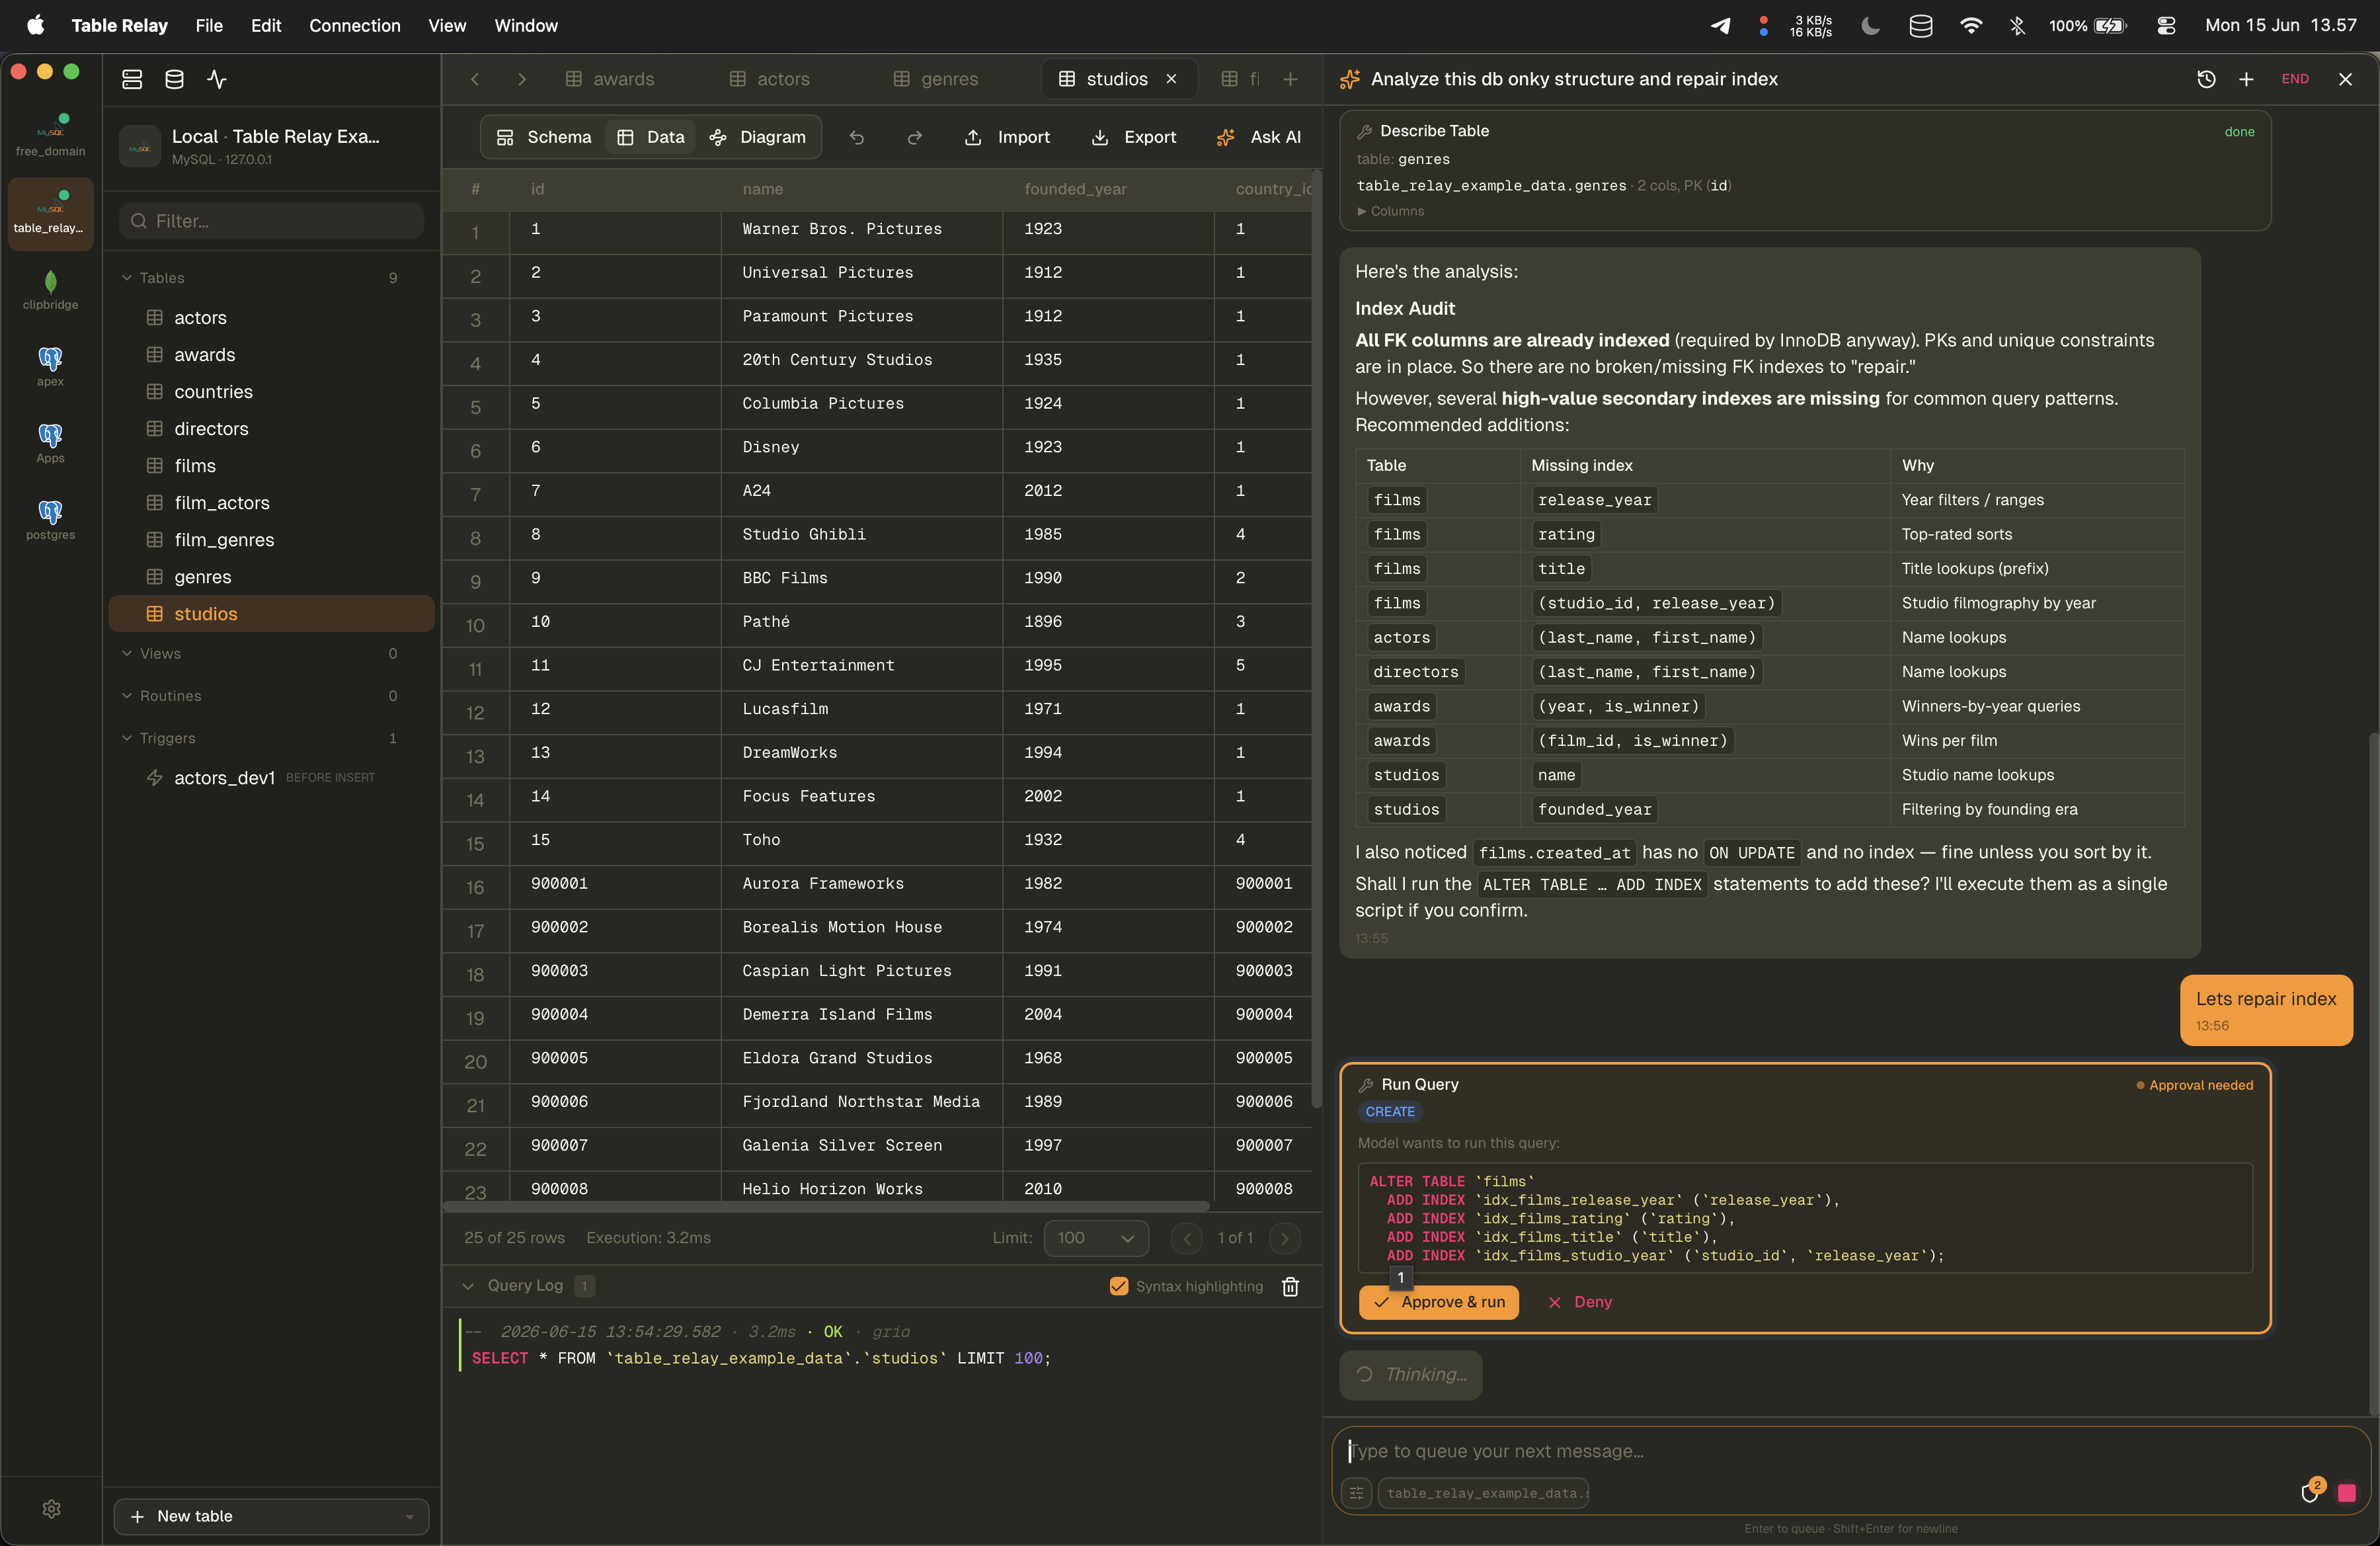Screen dimensions: 2380x1546
Task: Select the countries table in sidebar
Action: 272,392
